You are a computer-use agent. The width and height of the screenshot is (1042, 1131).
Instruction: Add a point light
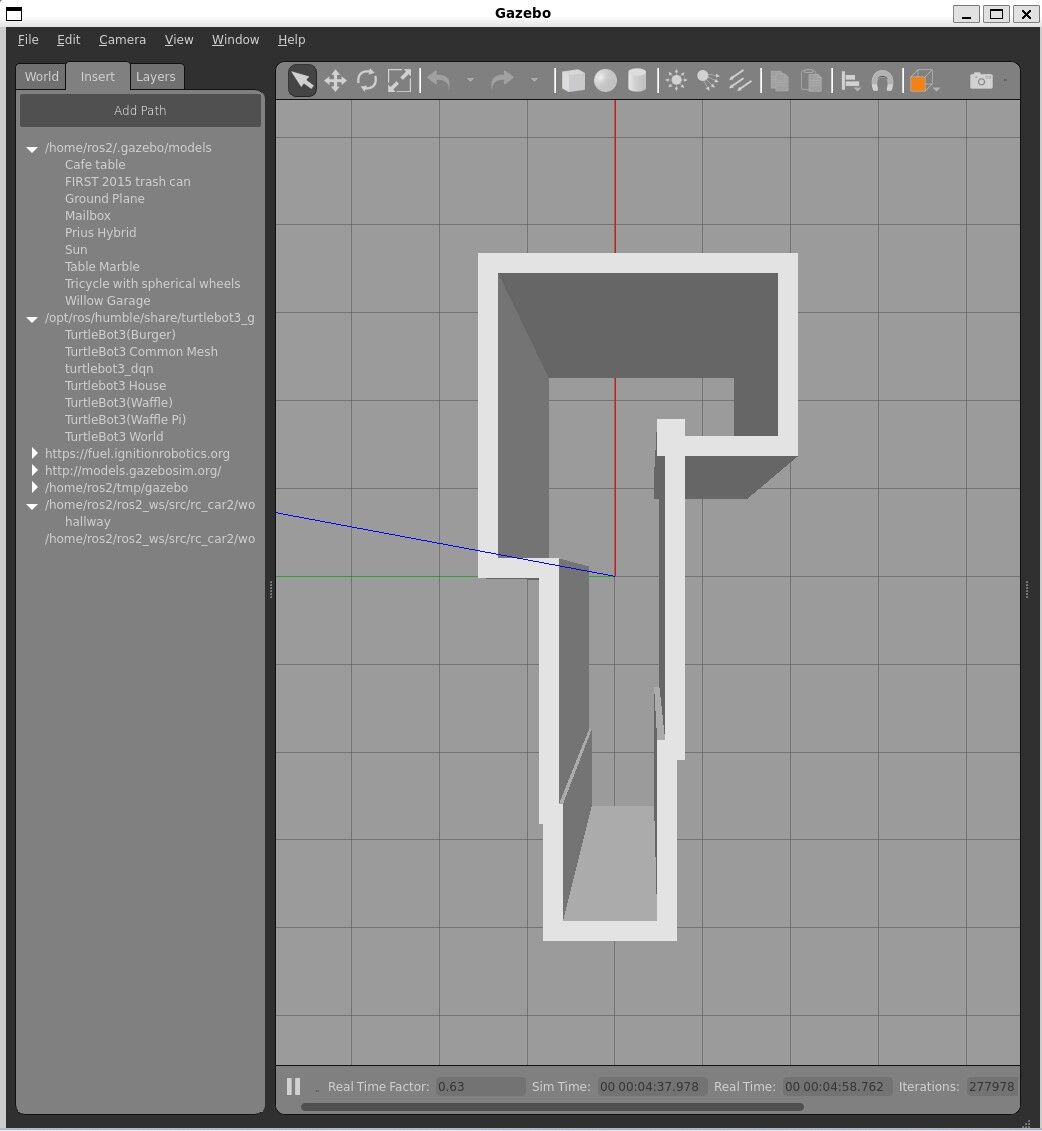pos(676,80)
